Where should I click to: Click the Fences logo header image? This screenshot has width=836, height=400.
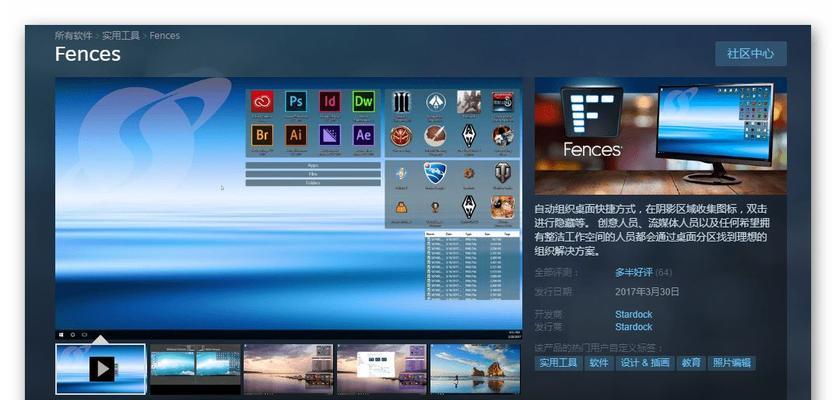pos(661,136)
